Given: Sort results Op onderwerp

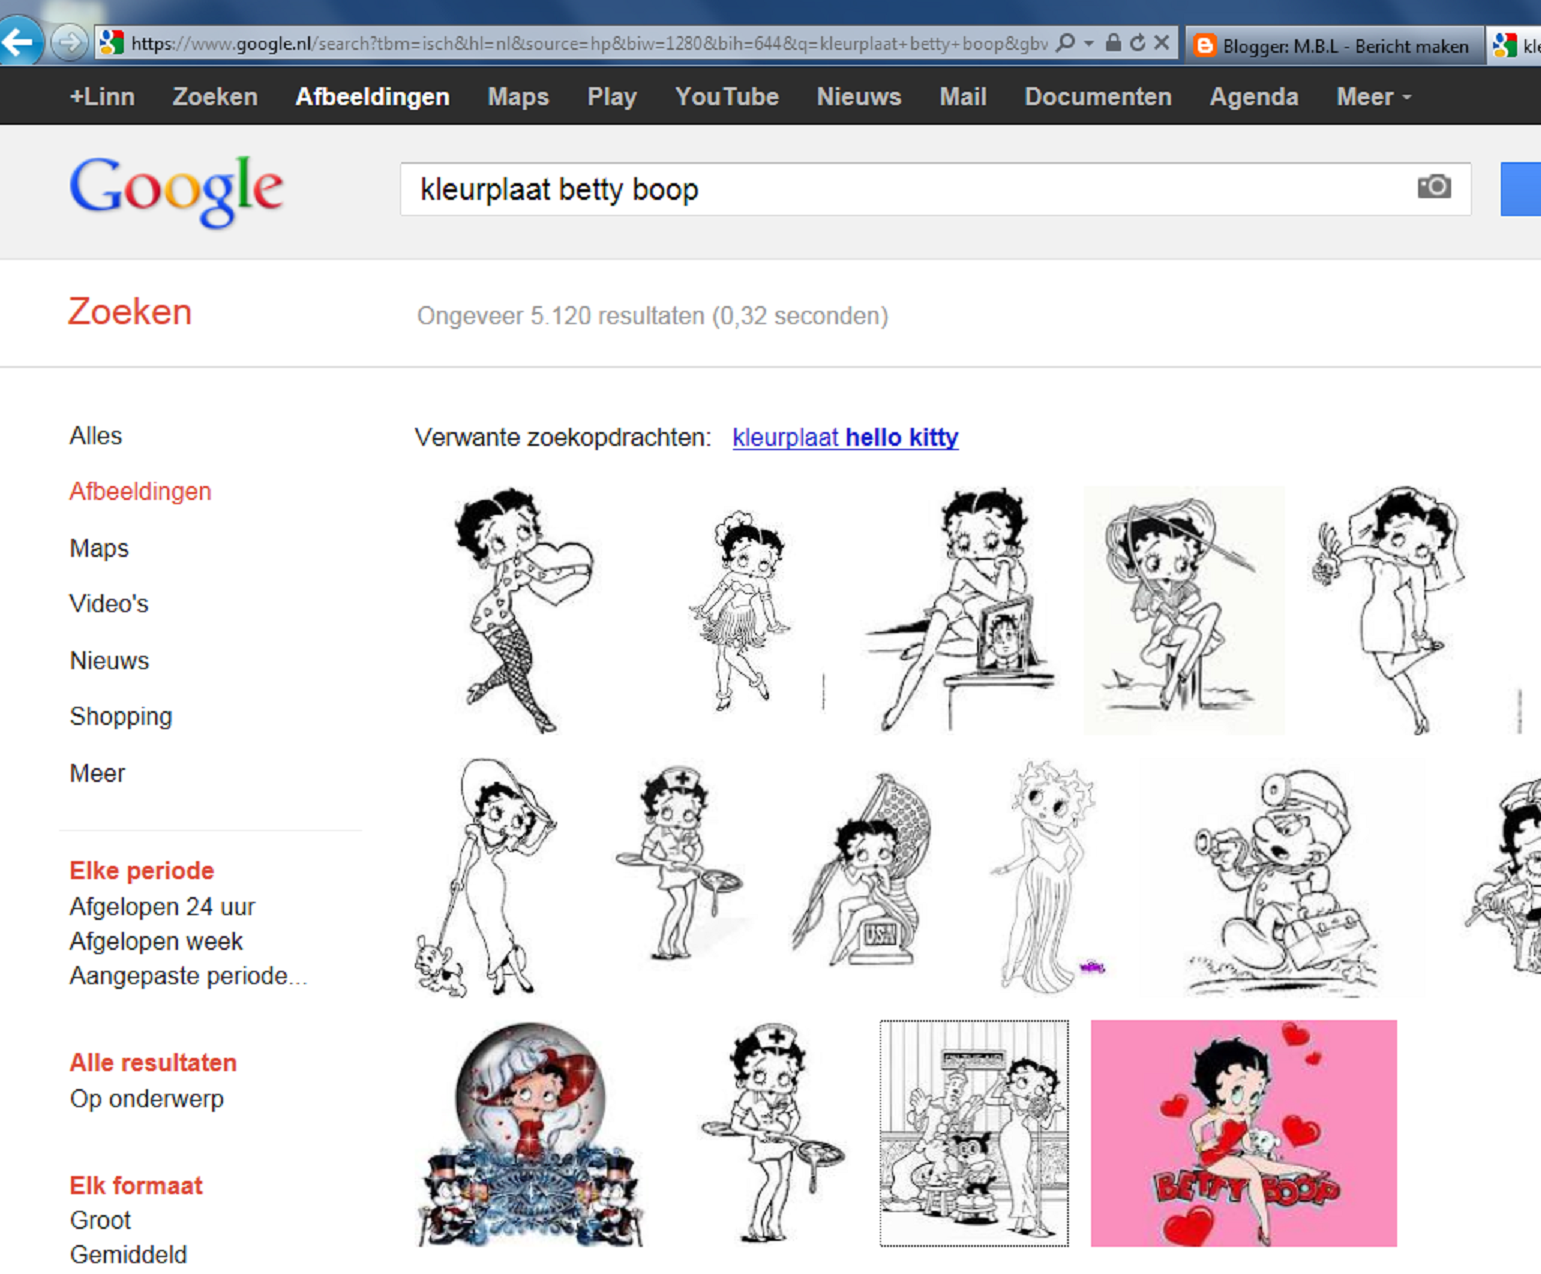Looking at the screenshot, I should tap(147, 1098).
